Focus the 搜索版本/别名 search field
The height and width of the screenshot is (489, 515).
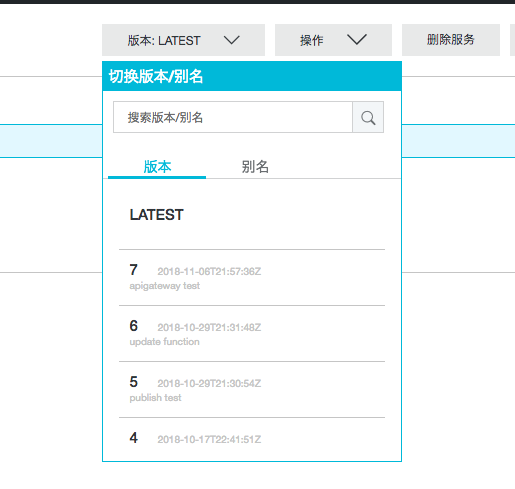point(233,117)
